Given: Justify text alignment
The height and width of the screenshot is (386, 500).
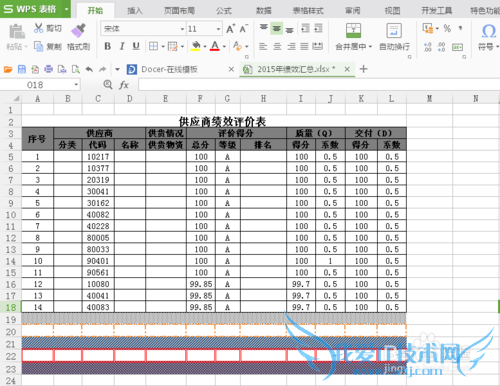Looking at the screenshot, I should 304,46.
